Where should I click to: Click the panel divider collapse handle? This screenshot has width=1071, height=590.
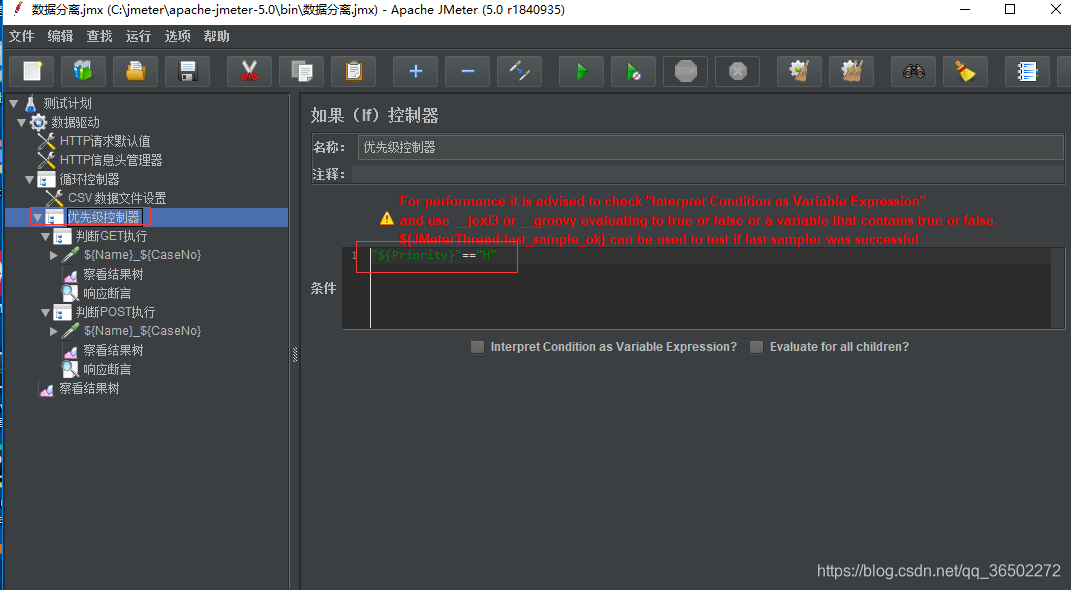click(295, 354)
